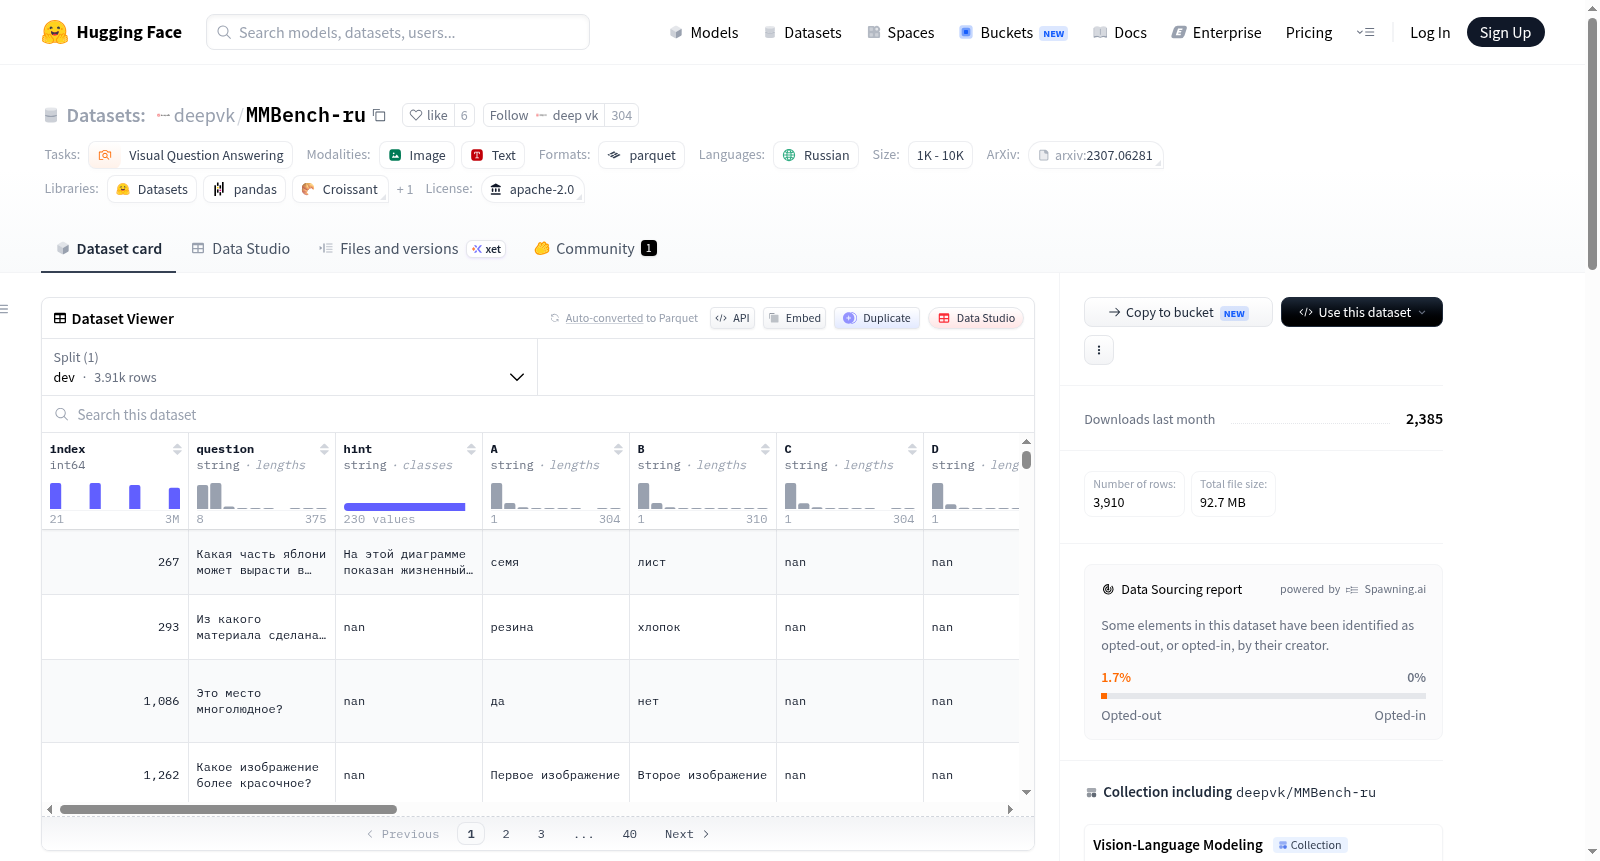Jump to page 40 of the dataset

coord(629,834)
